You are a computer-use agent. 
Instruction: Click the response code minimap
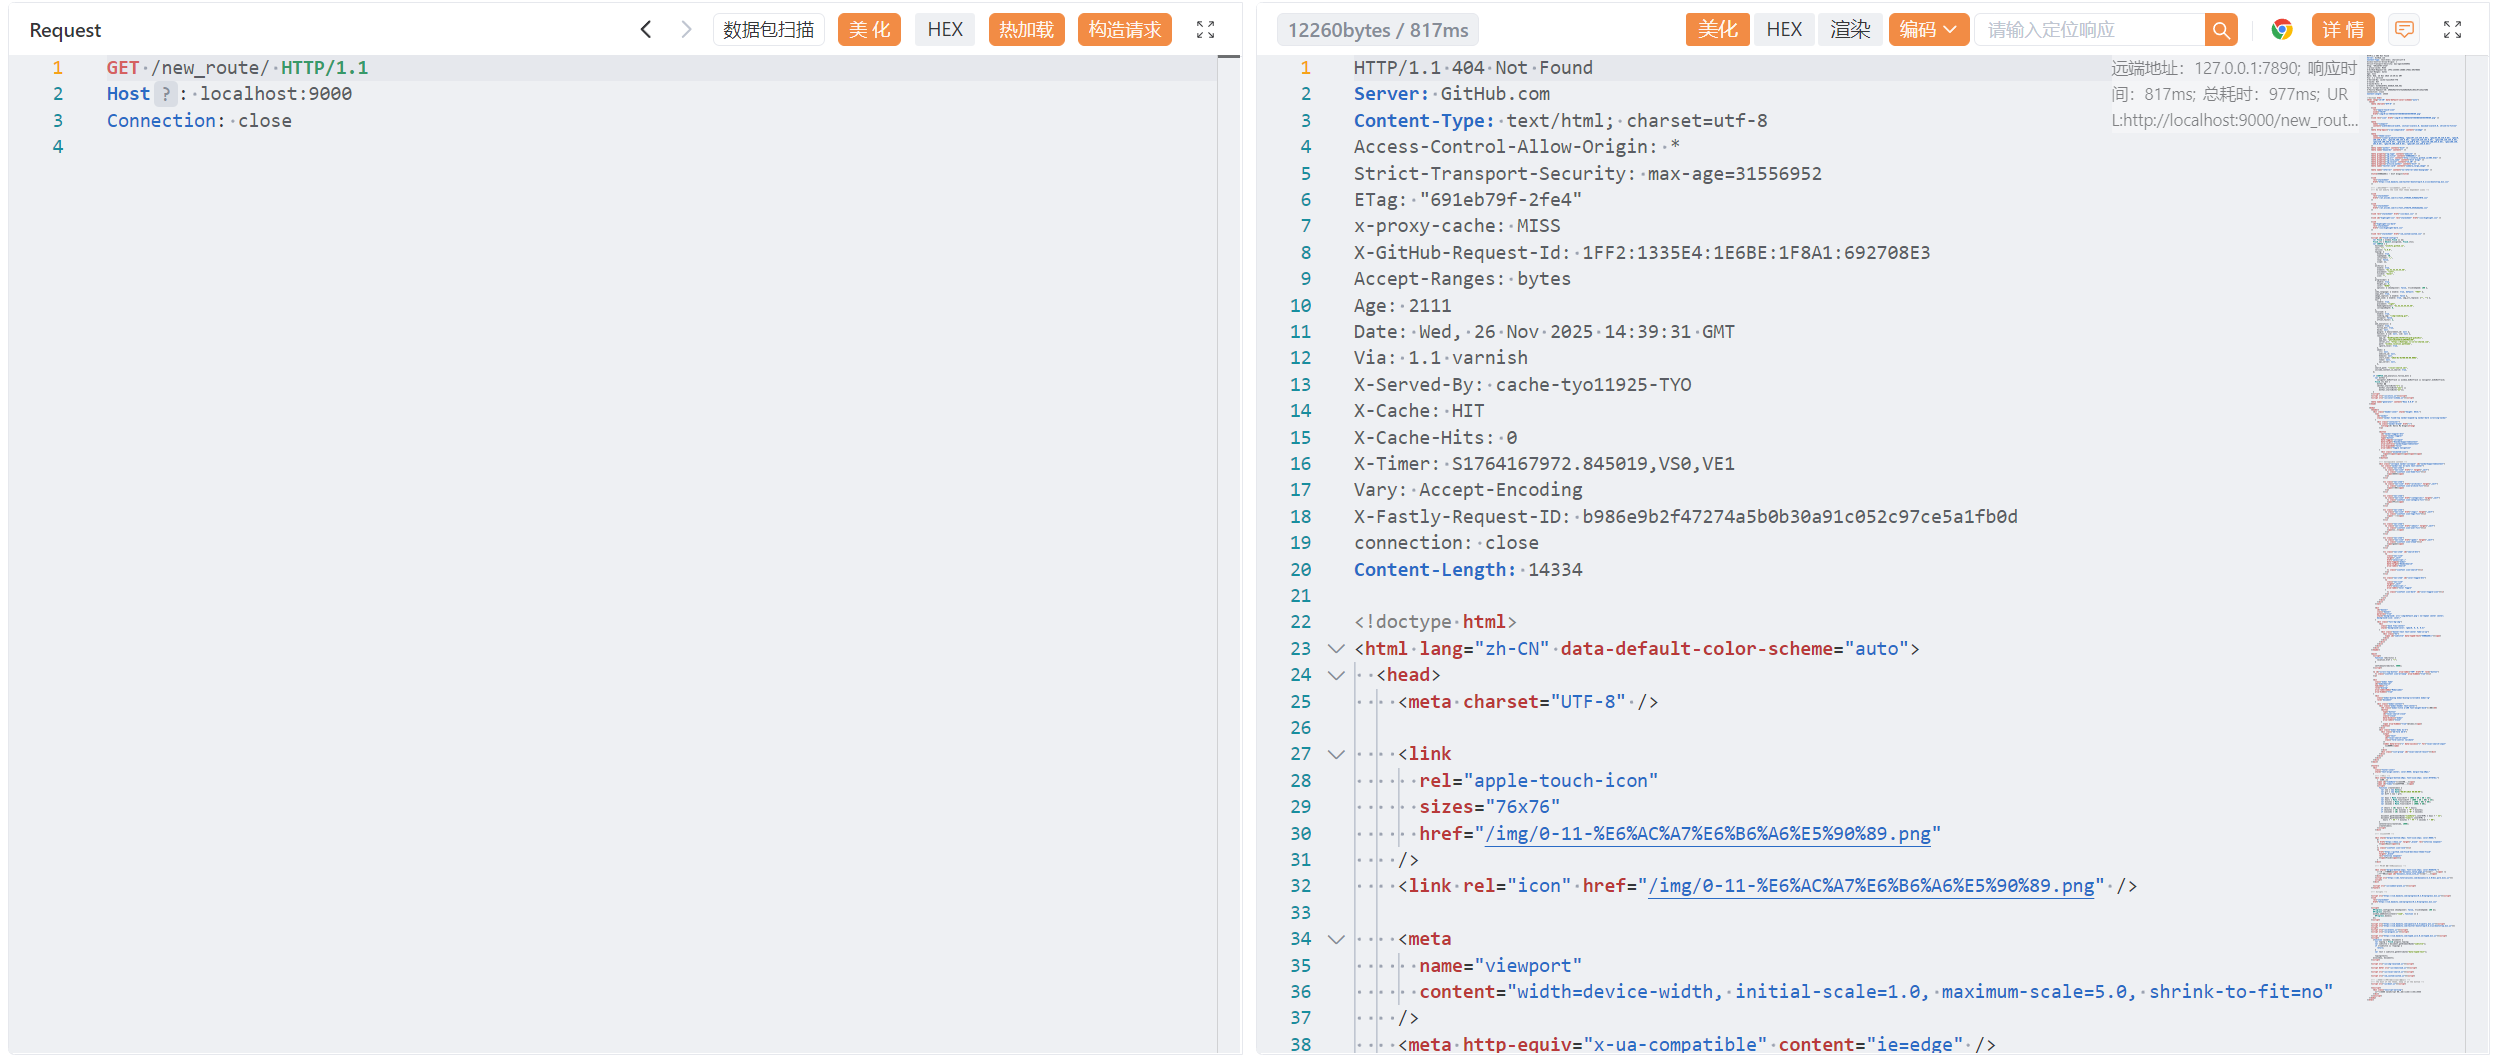pos(2414,528)
